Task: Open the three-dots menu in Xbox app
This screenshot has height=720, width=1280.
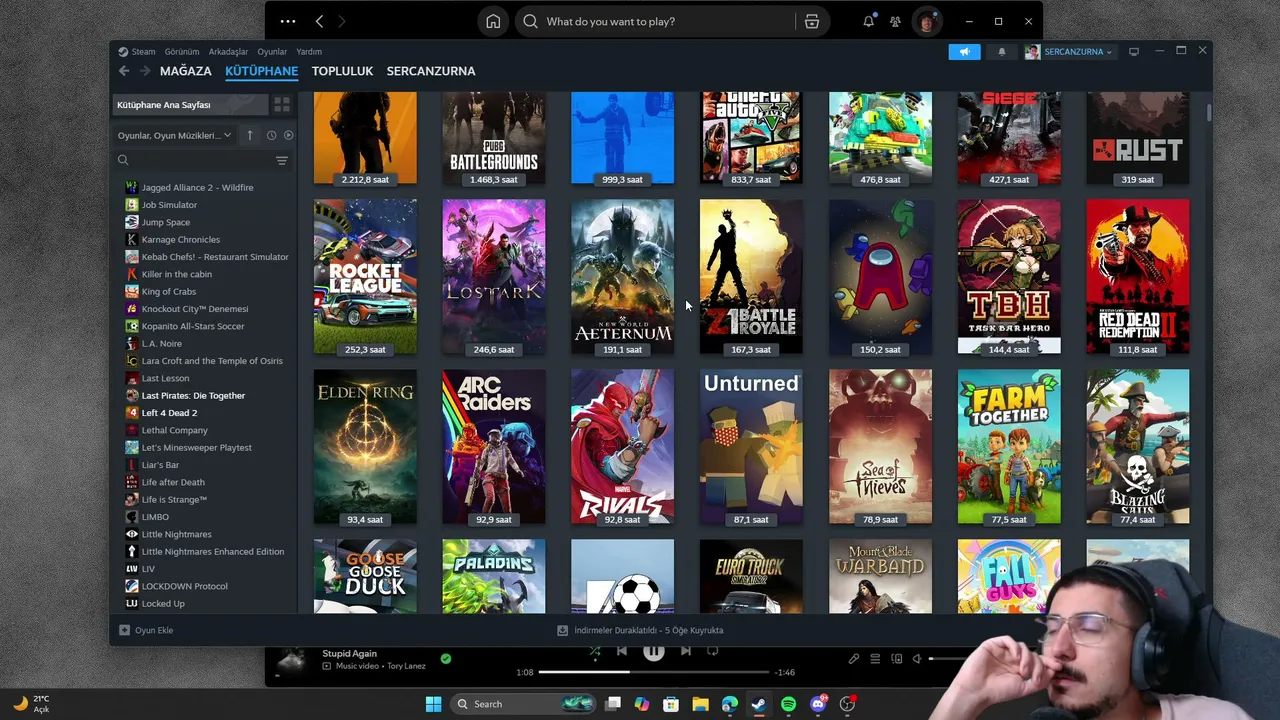Action: pyautogui.click(x=288, y=21)
